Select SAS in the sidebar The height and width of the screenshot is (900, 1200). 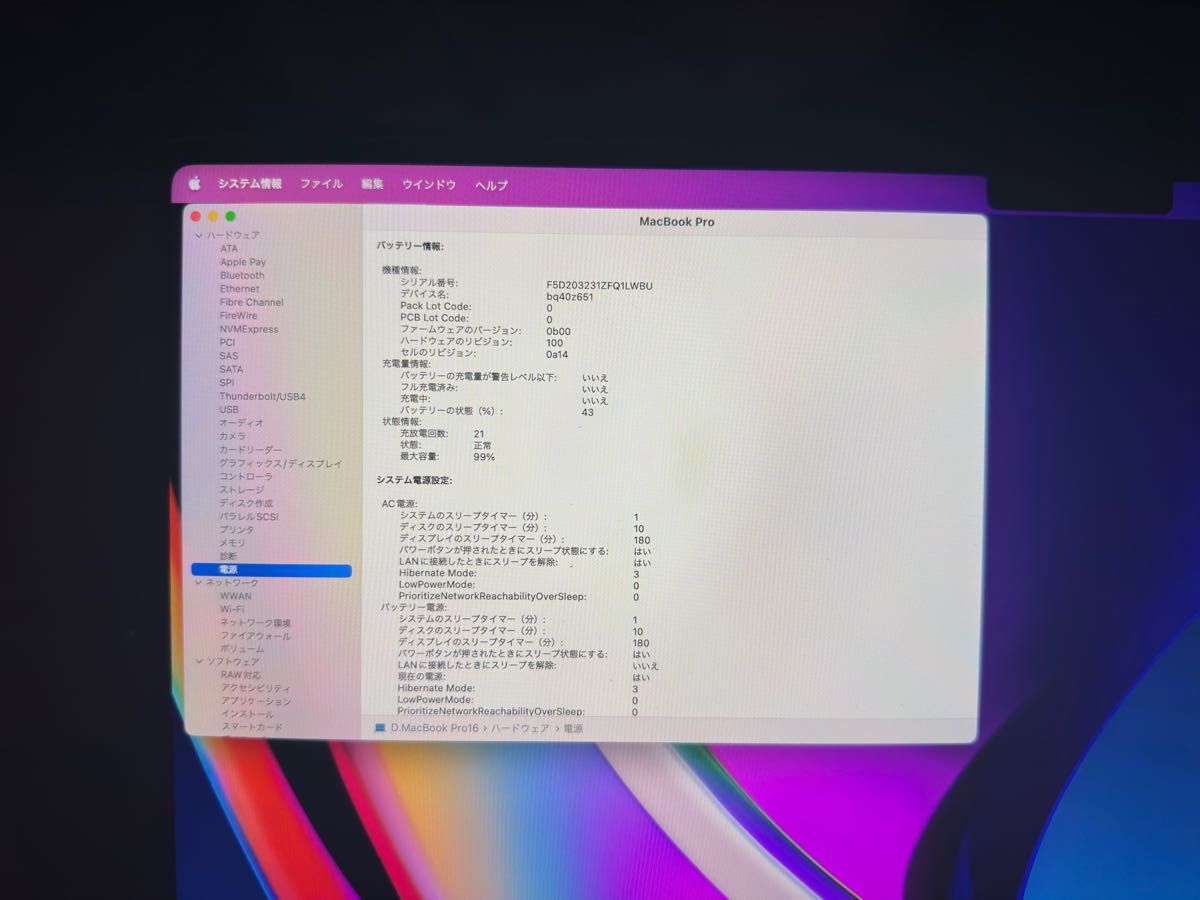[229, 356]
